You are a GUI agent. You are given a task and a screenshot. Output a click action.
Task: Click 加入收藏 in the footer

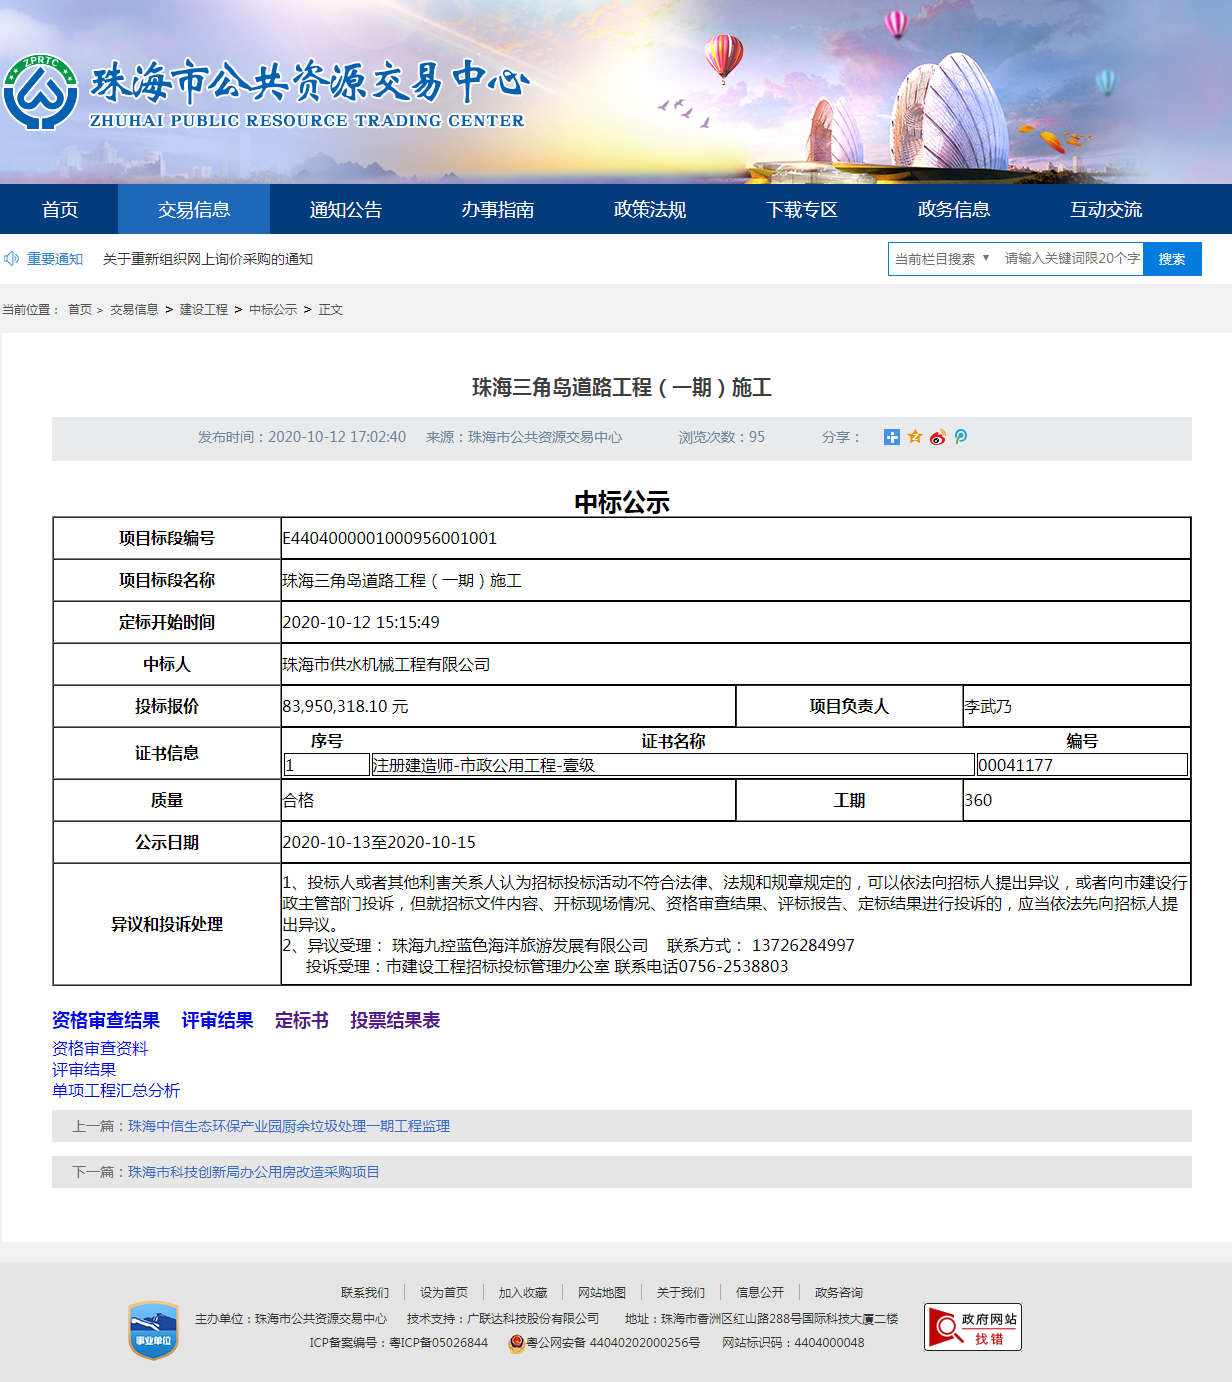tap(523, 1293)
